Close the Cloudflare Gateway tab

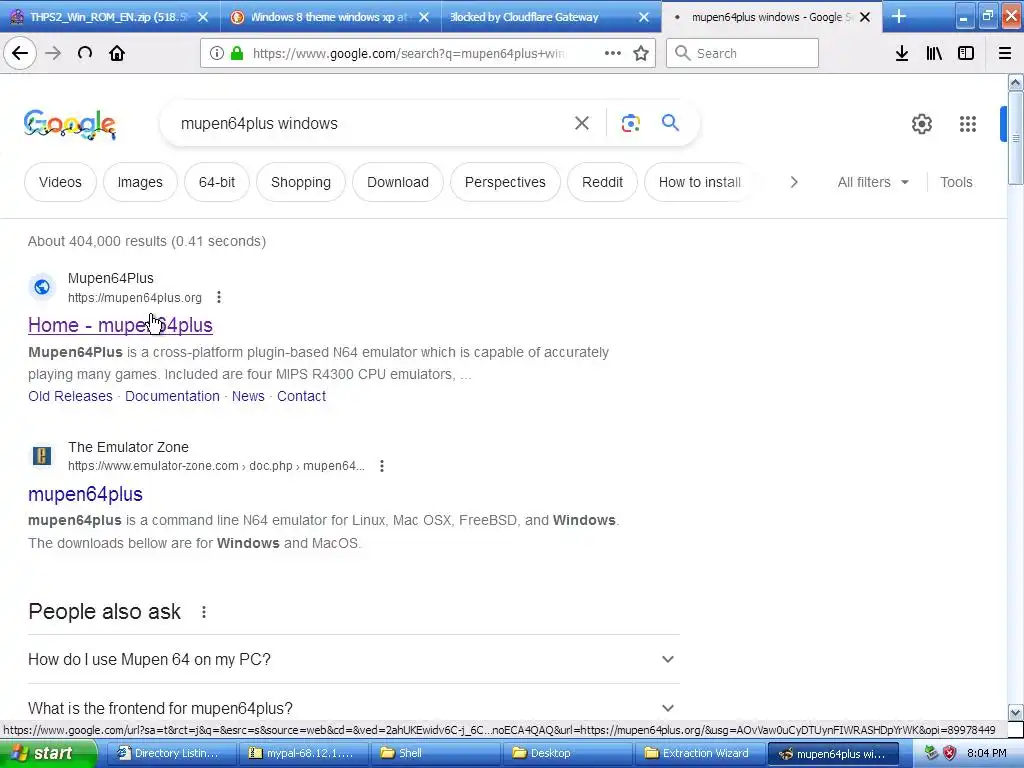coord(644,17)
